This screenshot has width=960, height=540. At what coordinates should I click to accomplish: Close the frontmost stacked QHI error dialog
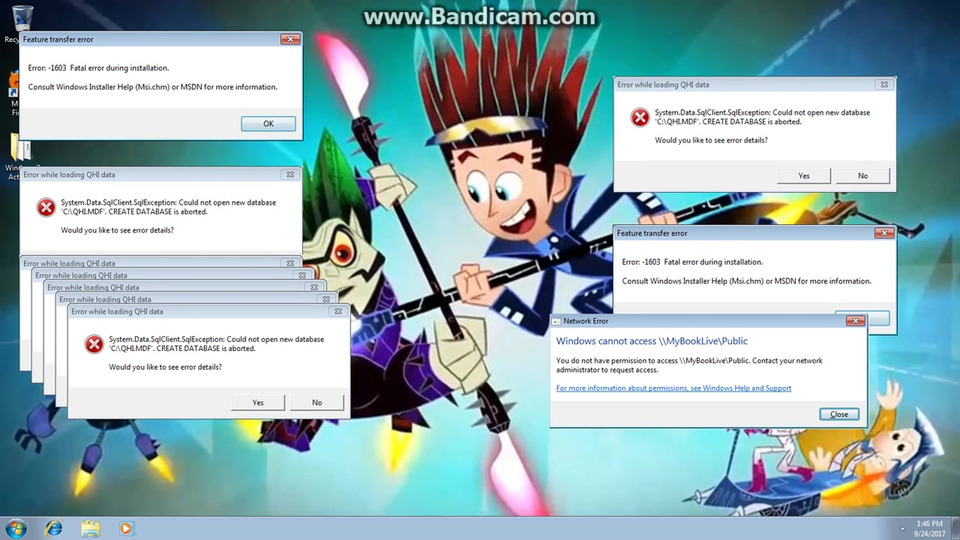click(338, 311)
